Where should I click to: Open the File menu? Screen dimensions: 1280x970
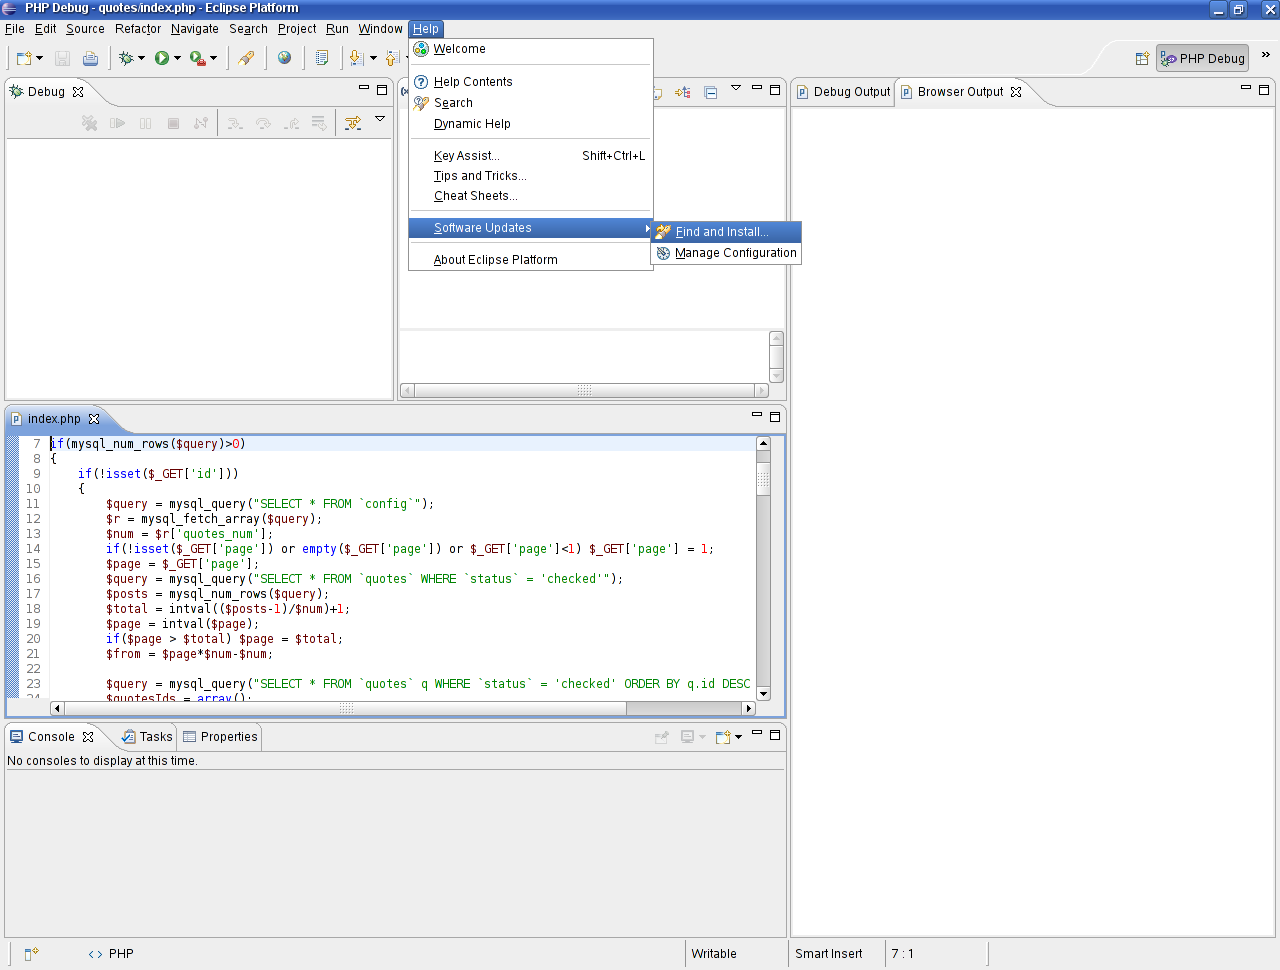tap(15, 29)
